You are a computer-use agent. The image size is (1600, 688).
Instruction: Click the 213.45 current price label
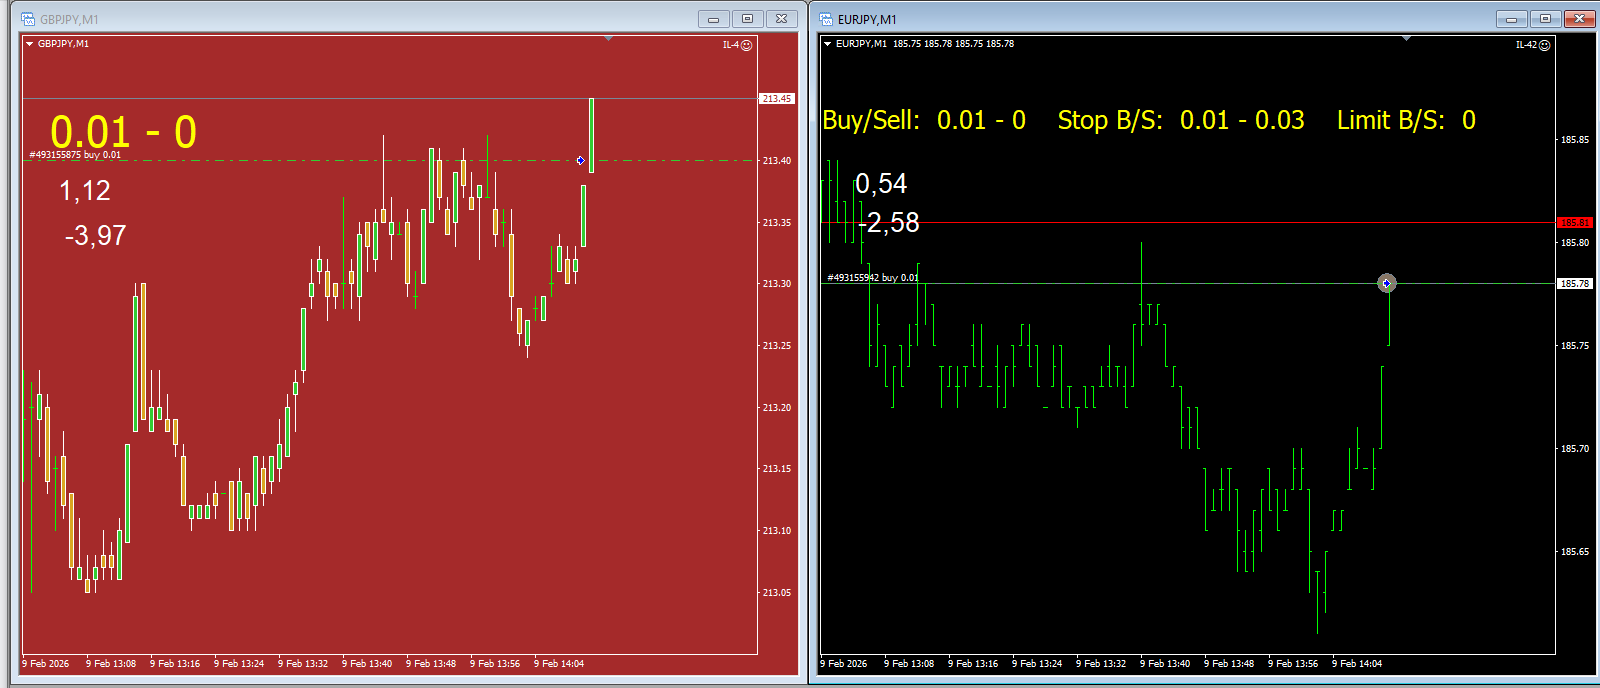[777, 98]
